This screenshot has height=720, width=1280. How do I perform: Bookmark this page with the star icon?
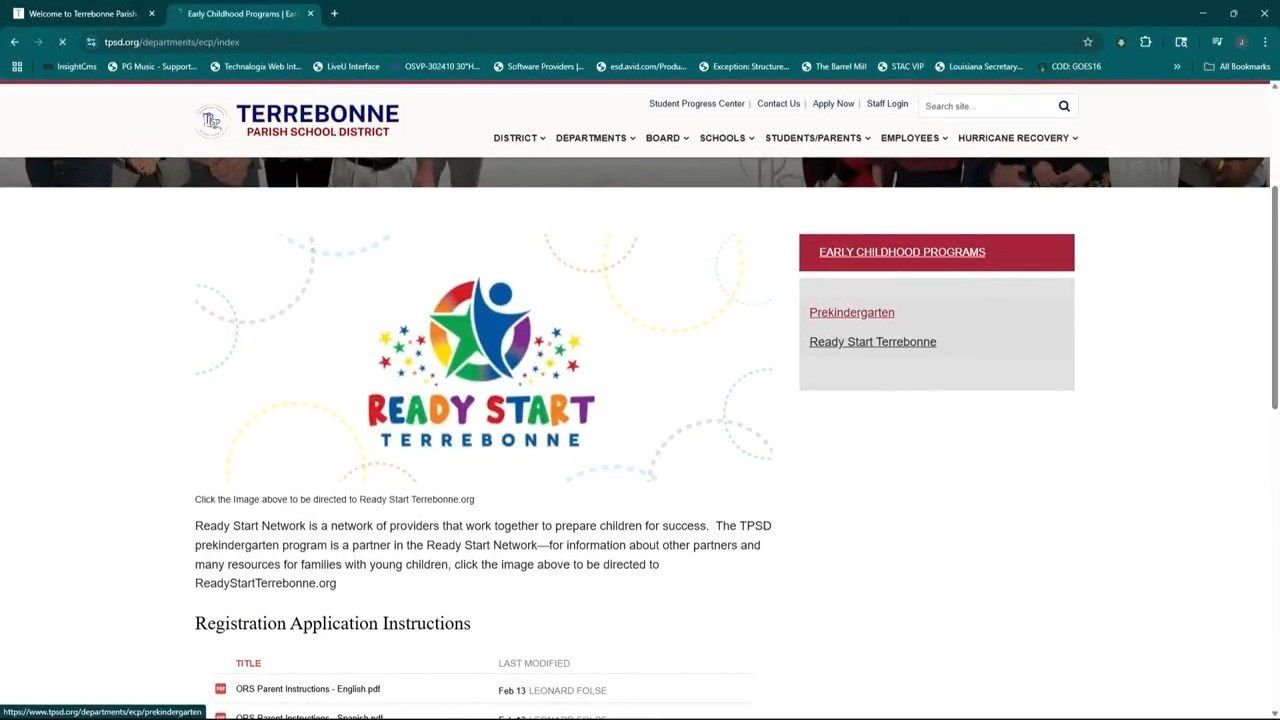tap(1088, 42)
